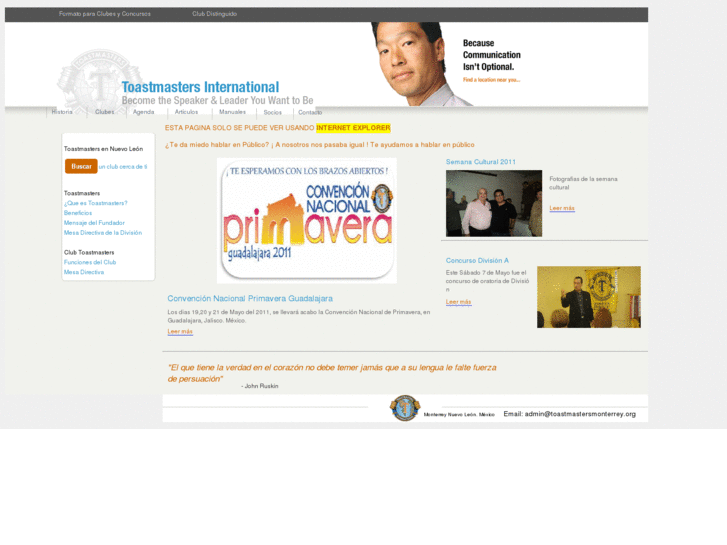
Task: Click the John Ruskin quote text
Action: [332, 373]
